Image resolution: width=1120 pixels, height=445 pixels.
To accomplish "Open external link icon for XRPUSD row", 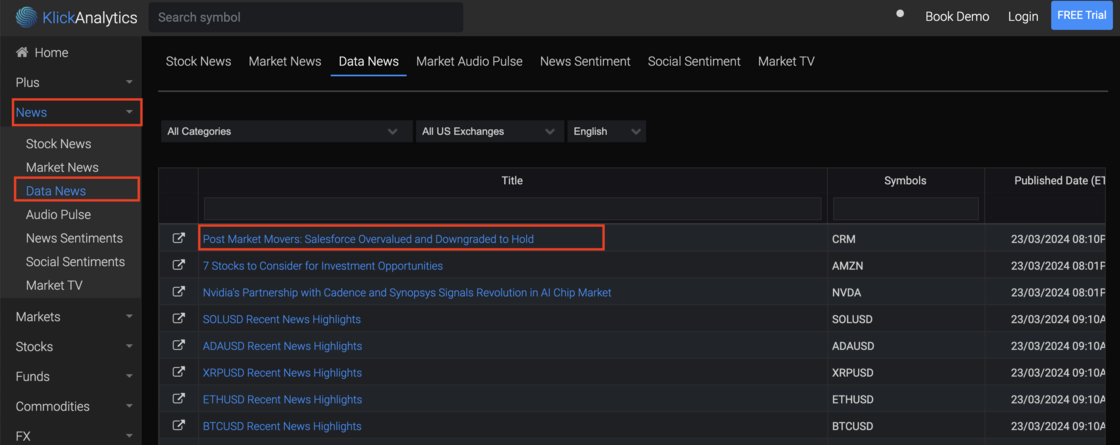I will [x=179, y=372].
